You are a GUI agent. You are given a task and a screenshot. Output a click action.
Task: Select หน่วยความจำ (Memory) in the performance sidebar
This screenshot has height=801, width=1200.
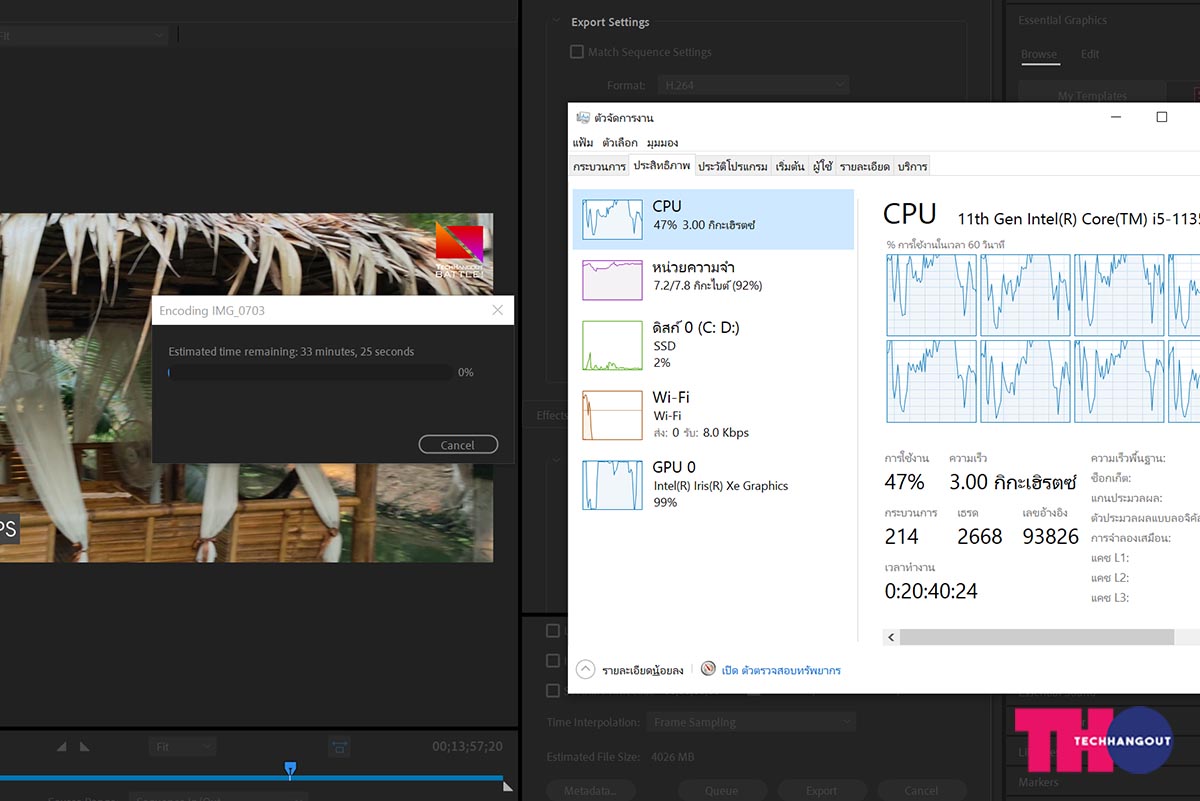click(x=713, y=280)
